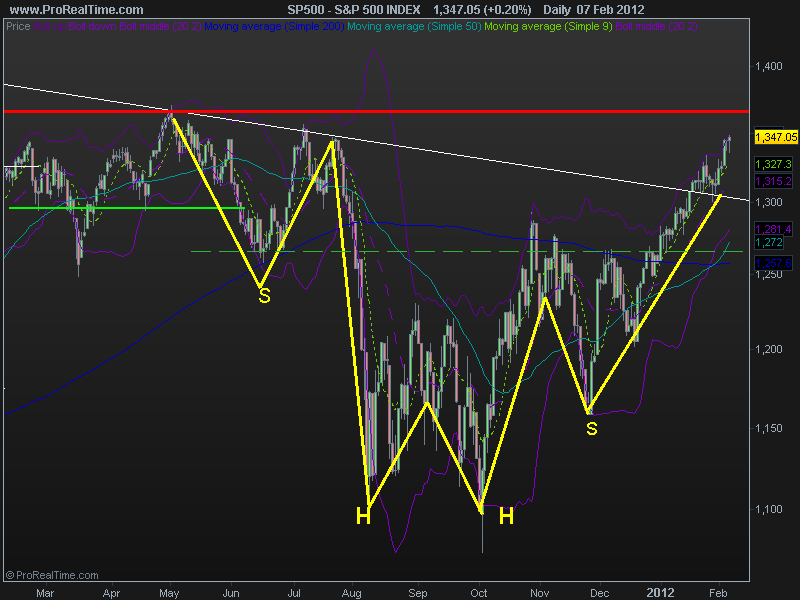The width and height of the screenshot is (800, 600).
Task: Click the May label on time axis
Action: (x=169, y=593)
